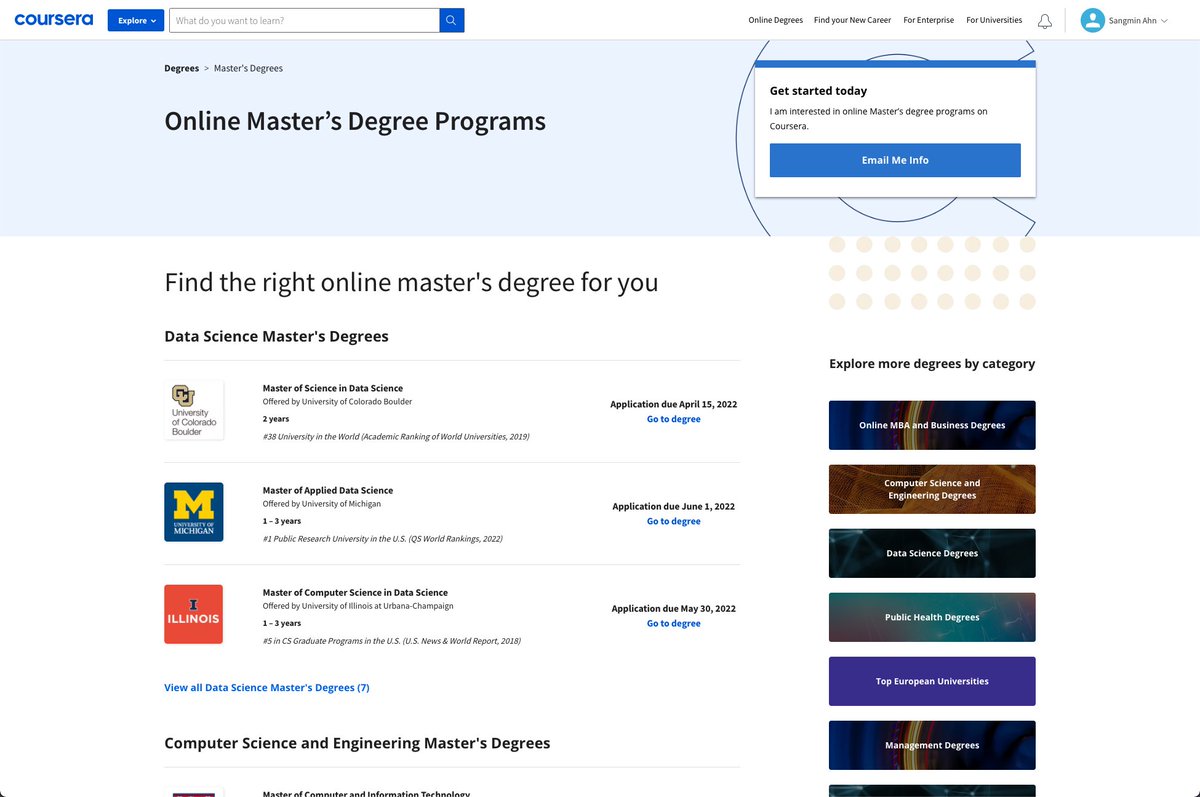The width and height of the screenshot is (1200, 797).
Task: Click 'Data Science Master's Degrees' section heading
Action: [276, 336]
